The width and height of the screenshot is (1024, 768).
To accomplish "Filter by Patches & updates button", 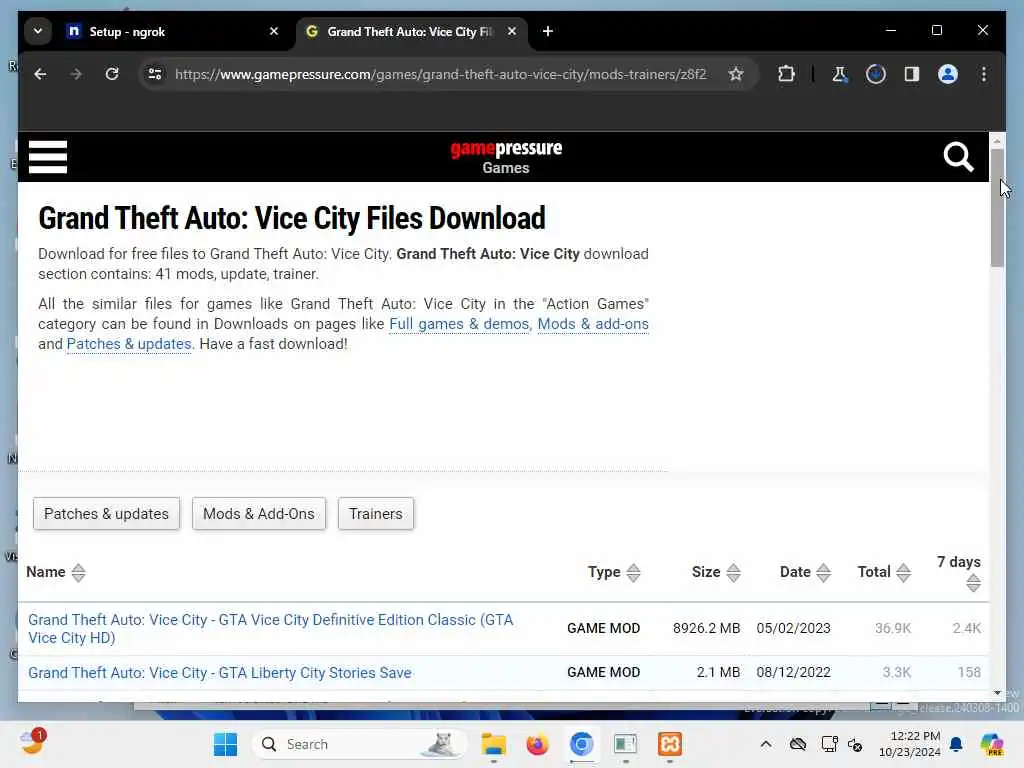I will click(106, 514).
